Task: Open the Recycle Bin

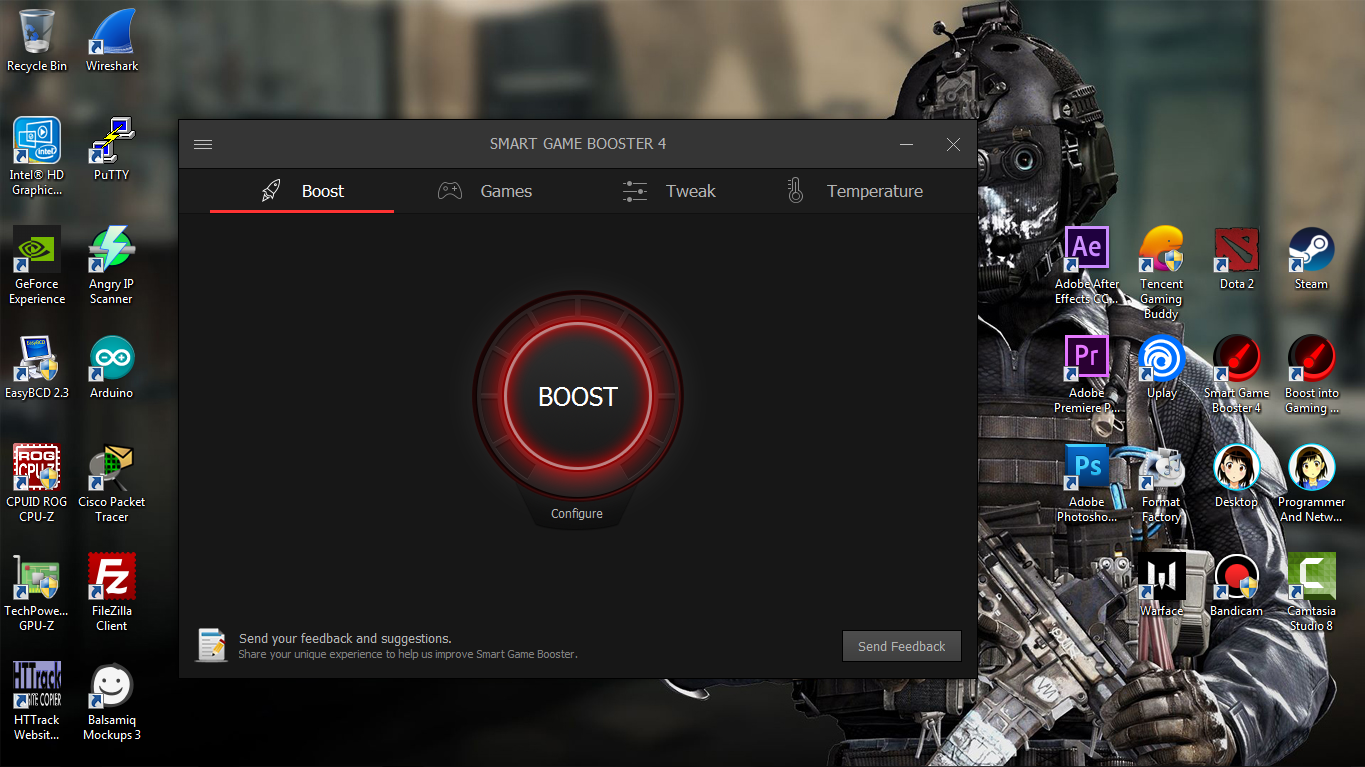Action: pyautogui.click(x=37, y=30)
